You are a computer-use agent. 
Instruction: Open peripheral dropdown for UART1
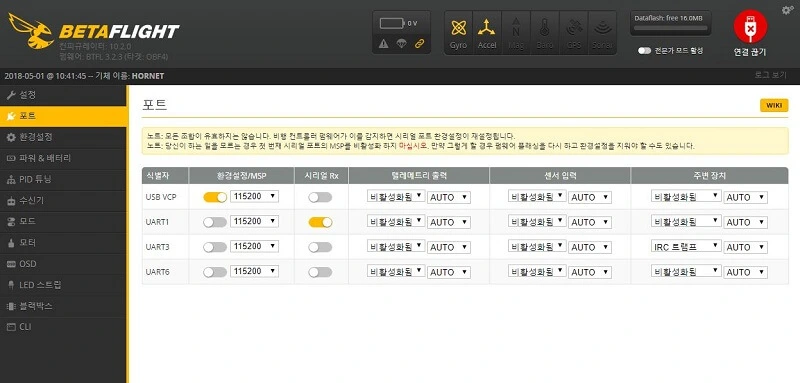pos(686,221)
